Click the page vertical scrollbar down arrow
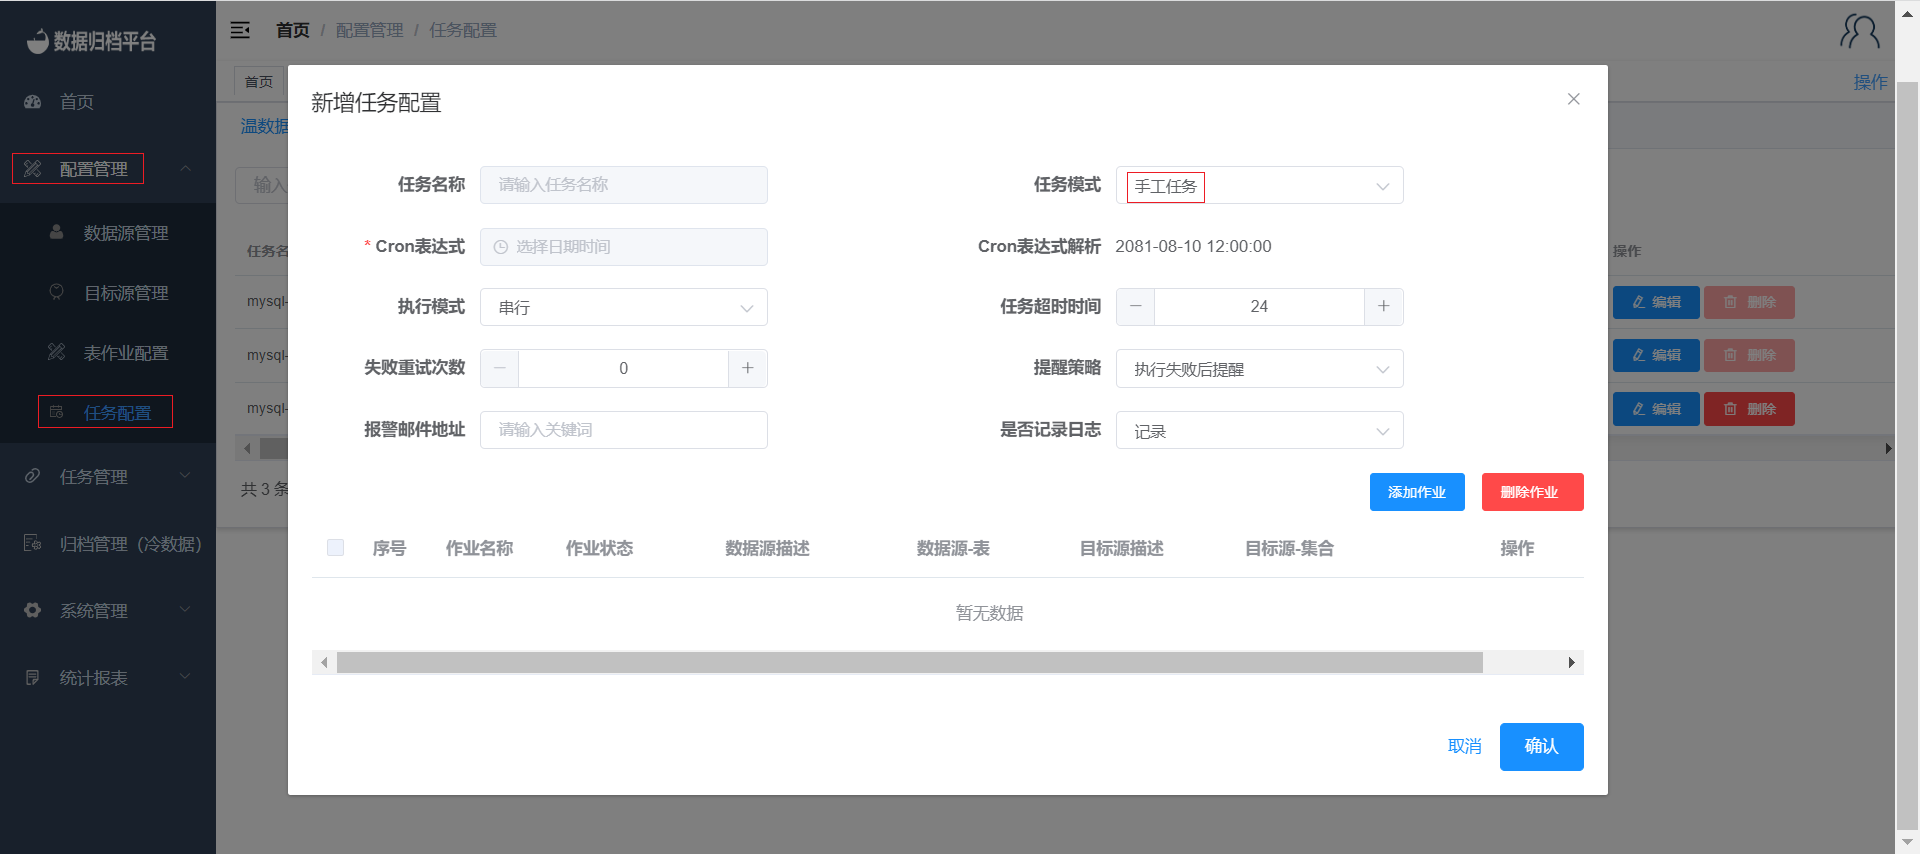The width and height of the screenshot is (1920, 854). click(1908, 841)
